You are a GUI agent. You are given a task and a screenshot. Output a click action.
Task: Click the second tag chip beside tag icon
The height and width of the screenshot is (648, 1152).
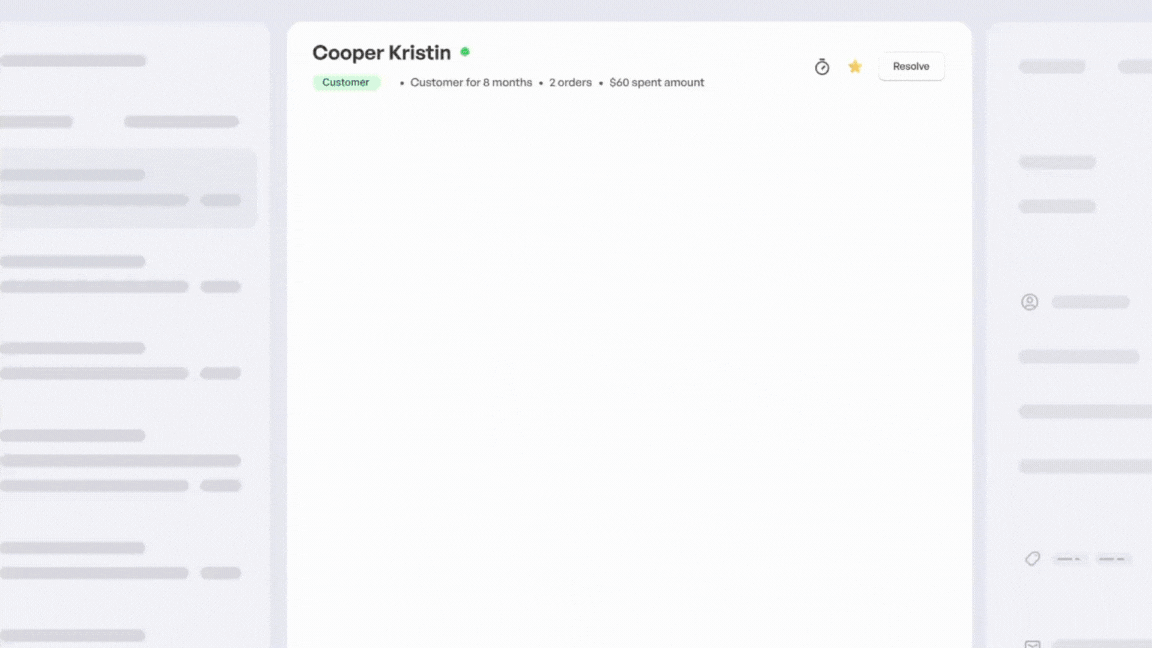coord(1112,559)
